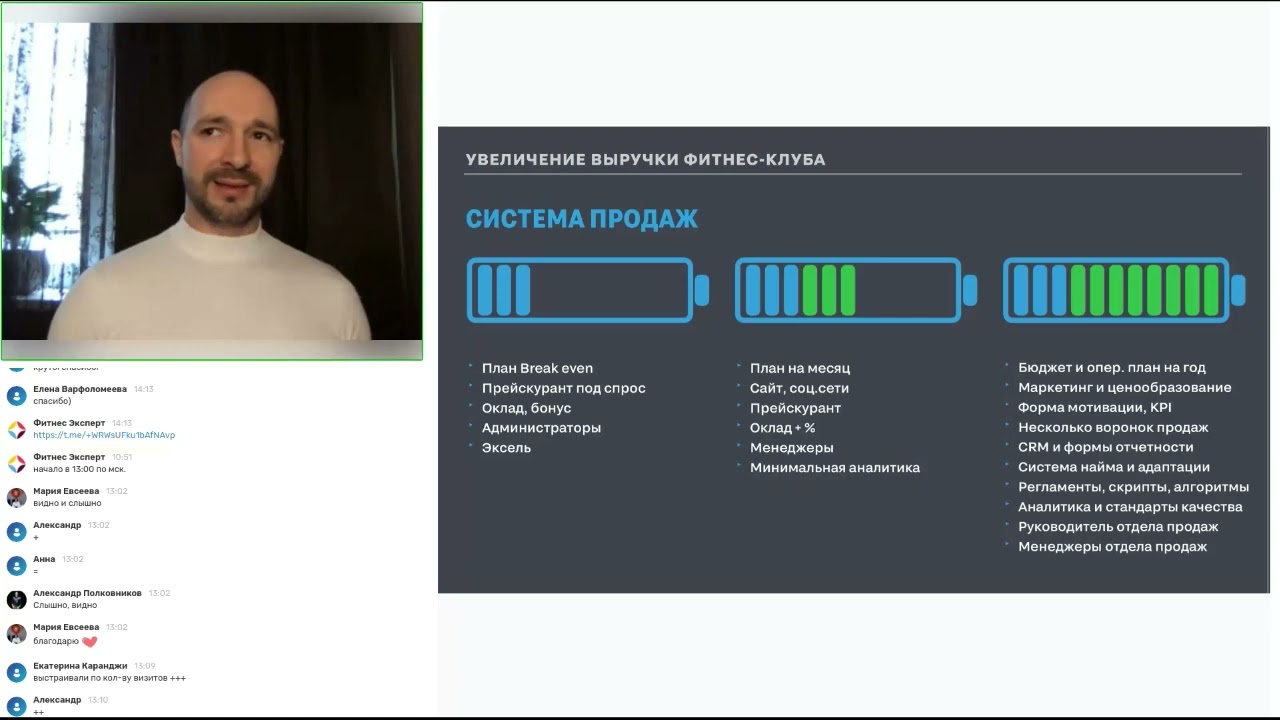Click the bullet 'Бюджет и опер. план на год'
Viewport: 1280px width, 720px height.
[x=1112, y=367]
